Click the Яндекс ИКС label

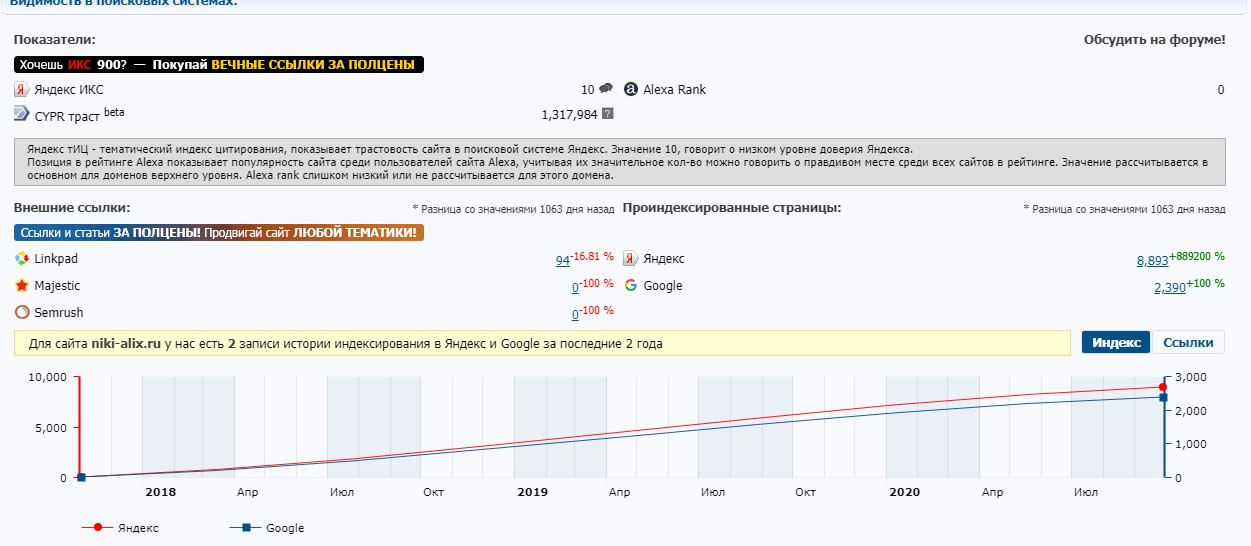[x=69, y=89]
